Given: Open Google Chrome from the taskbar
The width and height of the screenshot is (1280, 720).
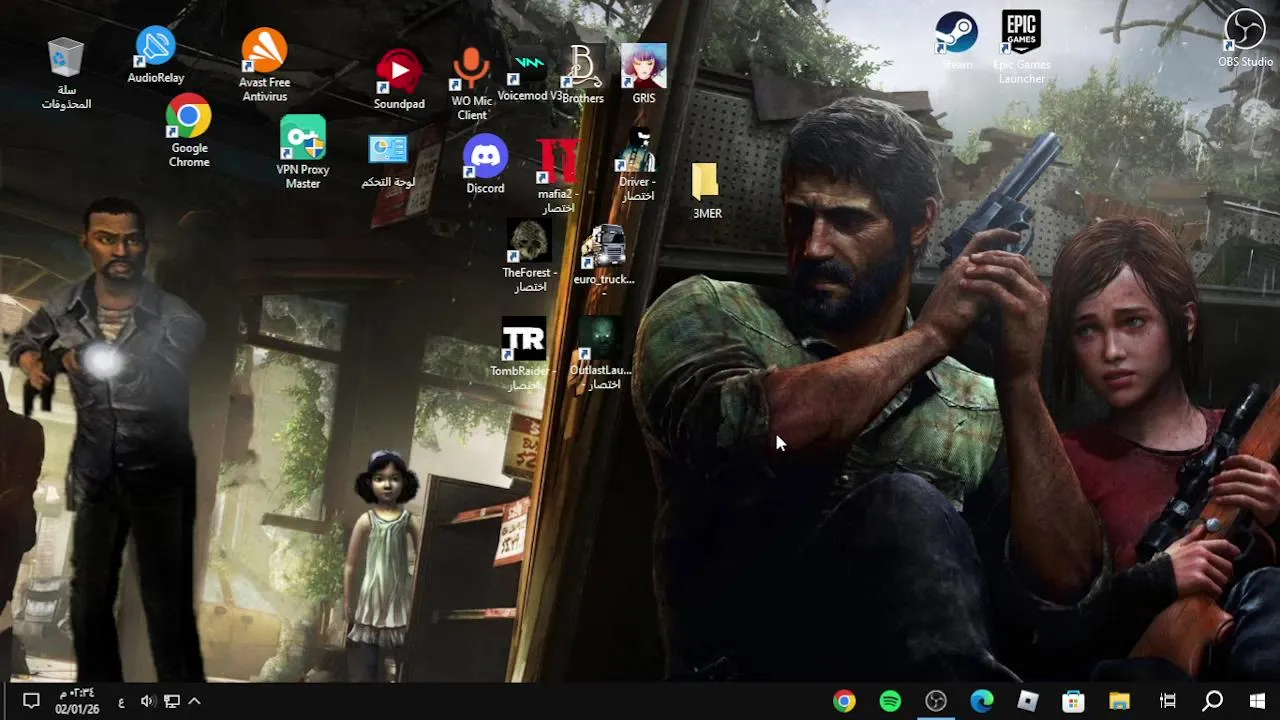Looking at the screenshot, I should (844, 701).
